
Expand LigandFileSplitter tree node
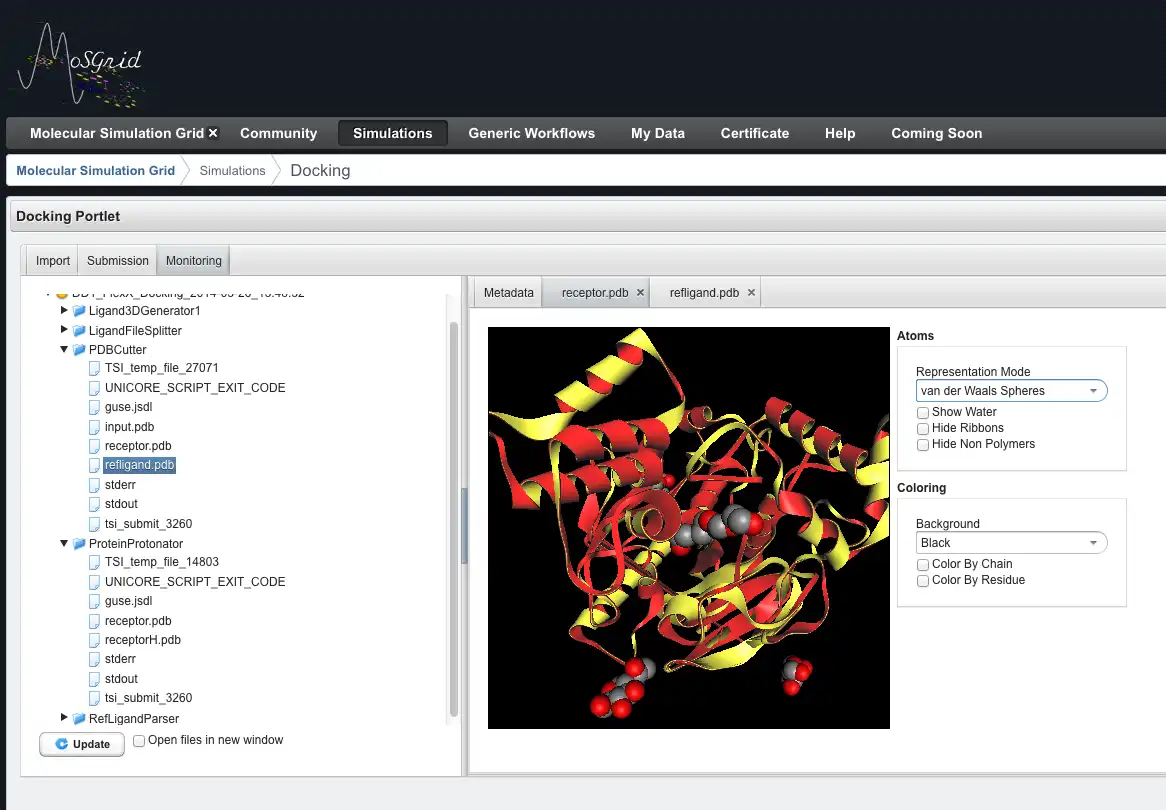64,330
